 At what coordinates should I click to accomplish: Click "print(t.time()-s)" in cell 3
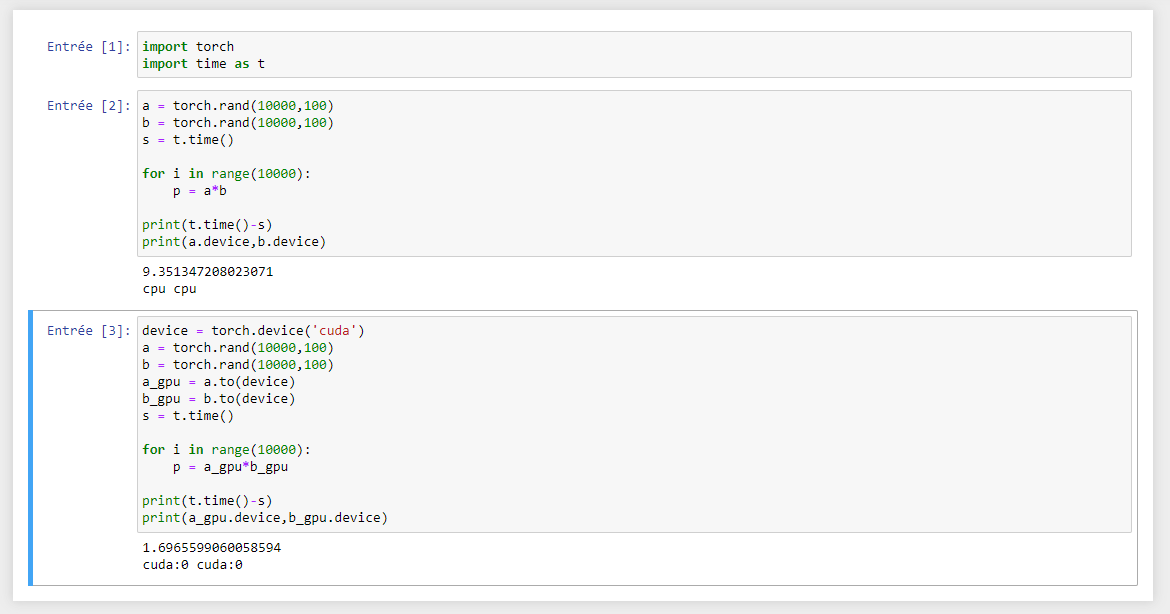tap(207, 501)
